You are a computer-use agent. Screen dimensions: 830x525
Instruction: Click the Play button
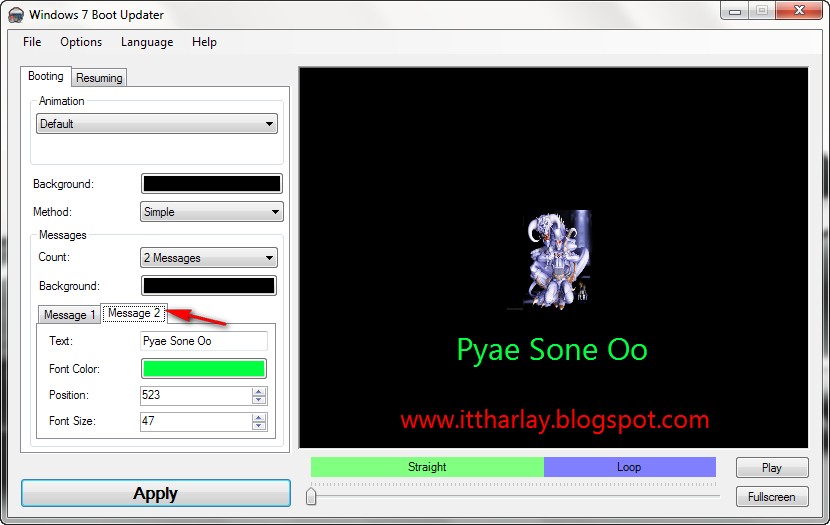(772, 468)
